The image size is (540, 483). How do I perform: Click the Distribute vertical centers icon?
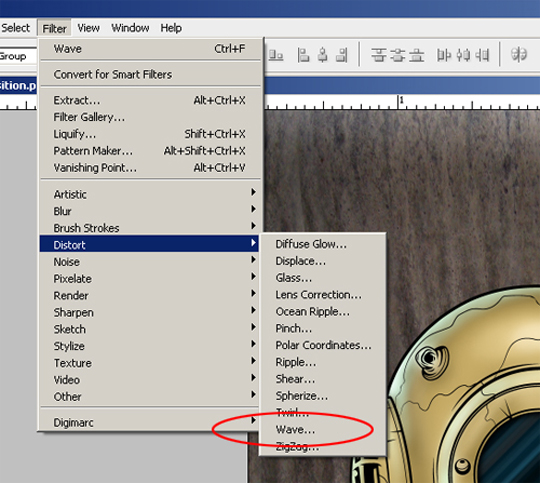coord(398,55)
